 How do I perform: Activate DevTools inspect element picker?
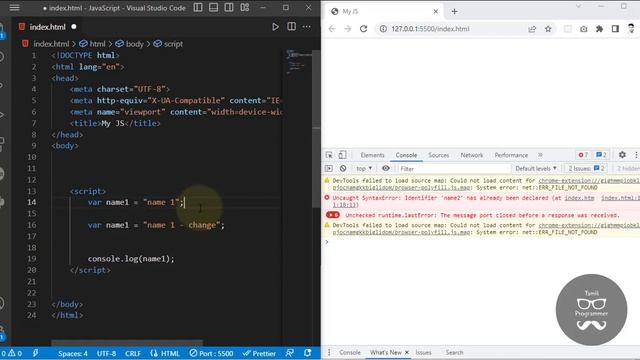pyautogui.click(x=329, y=155)
